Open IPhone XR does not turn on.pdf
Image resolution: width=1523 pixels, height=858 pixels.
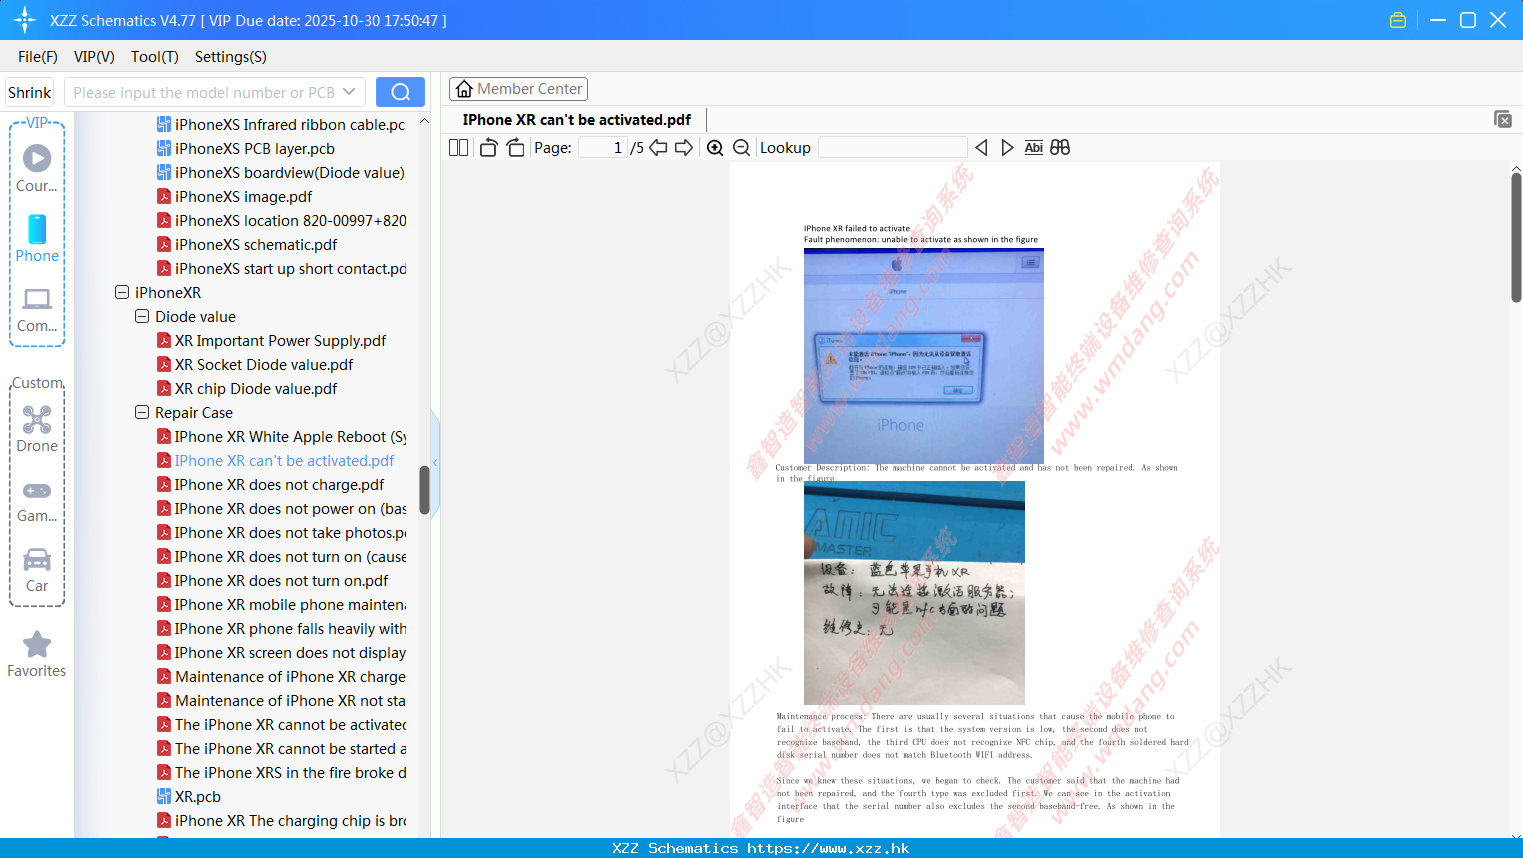281,580
